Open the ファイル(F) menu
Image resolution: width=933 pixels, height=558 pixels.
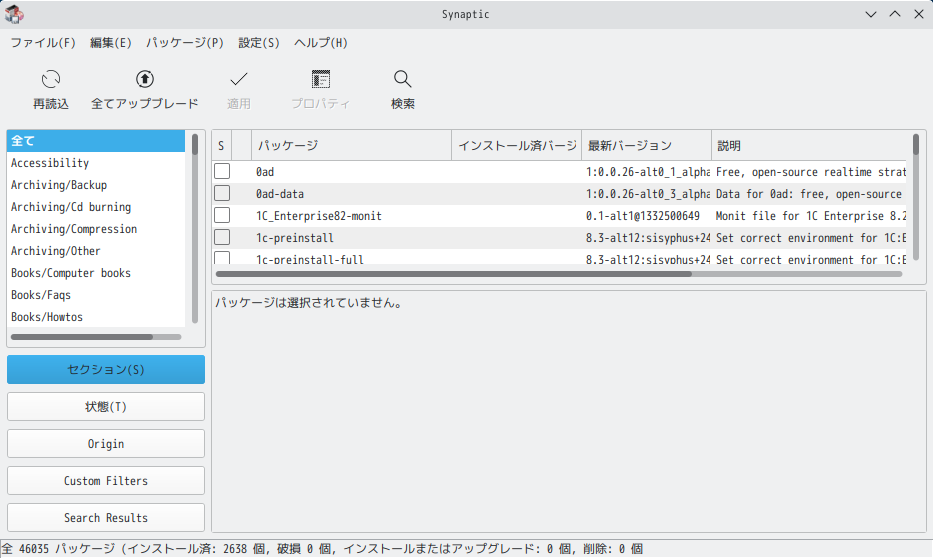(x=43, y=43)
